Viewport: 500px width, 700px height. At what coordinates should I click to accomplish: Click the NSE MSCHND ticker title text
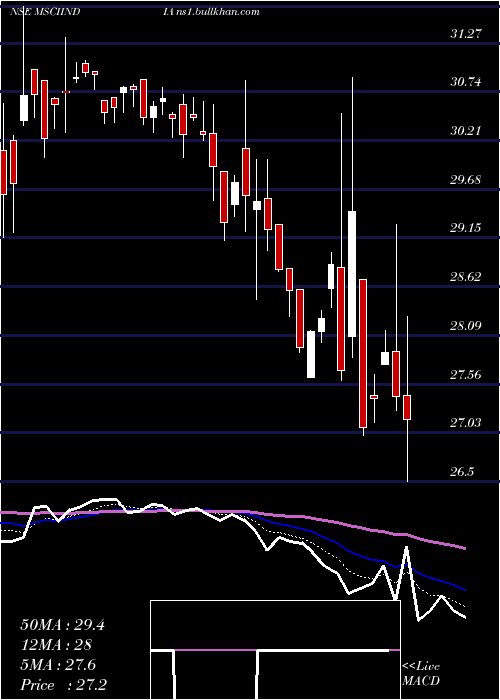click(45, 12)
